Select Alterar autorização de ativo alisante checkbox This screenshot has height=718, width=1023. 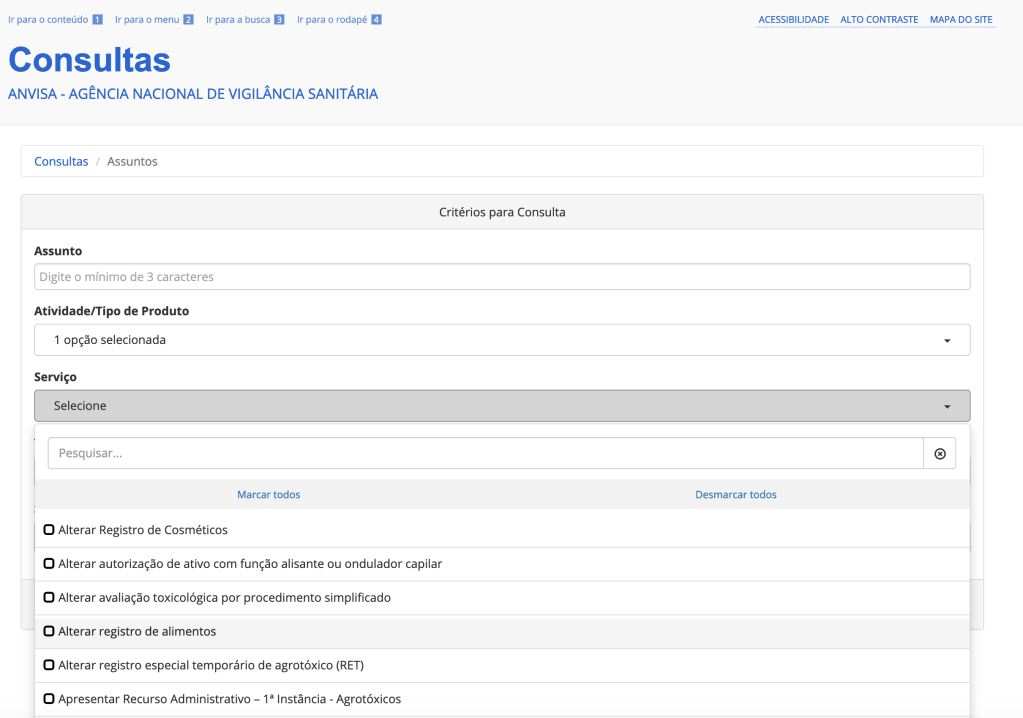click(49, 564)
